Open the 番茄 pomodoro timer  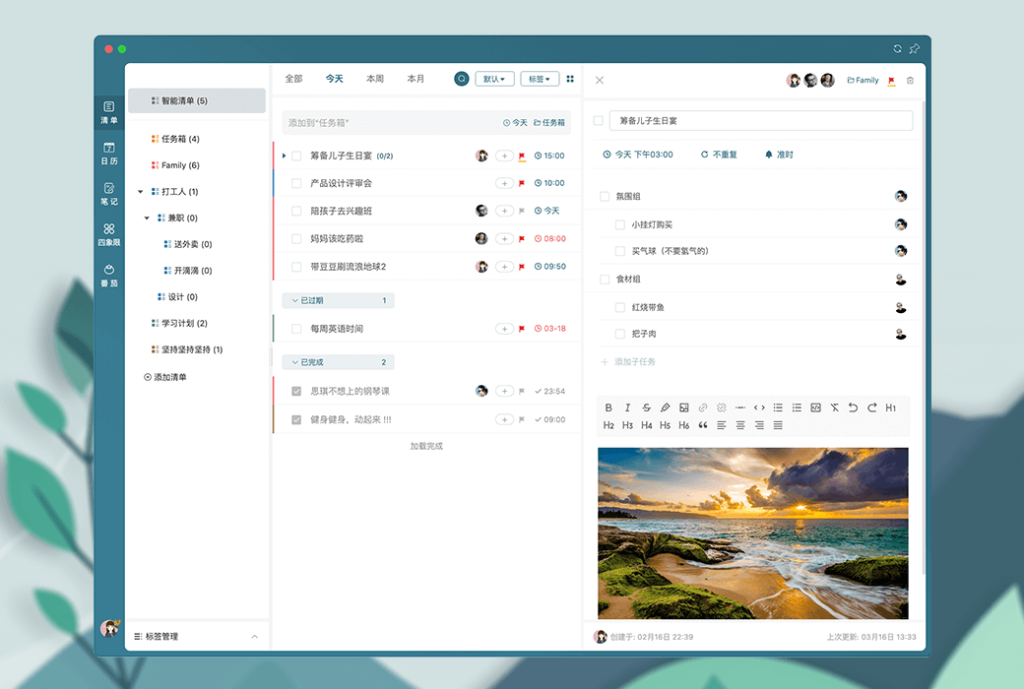click(109, 276)
